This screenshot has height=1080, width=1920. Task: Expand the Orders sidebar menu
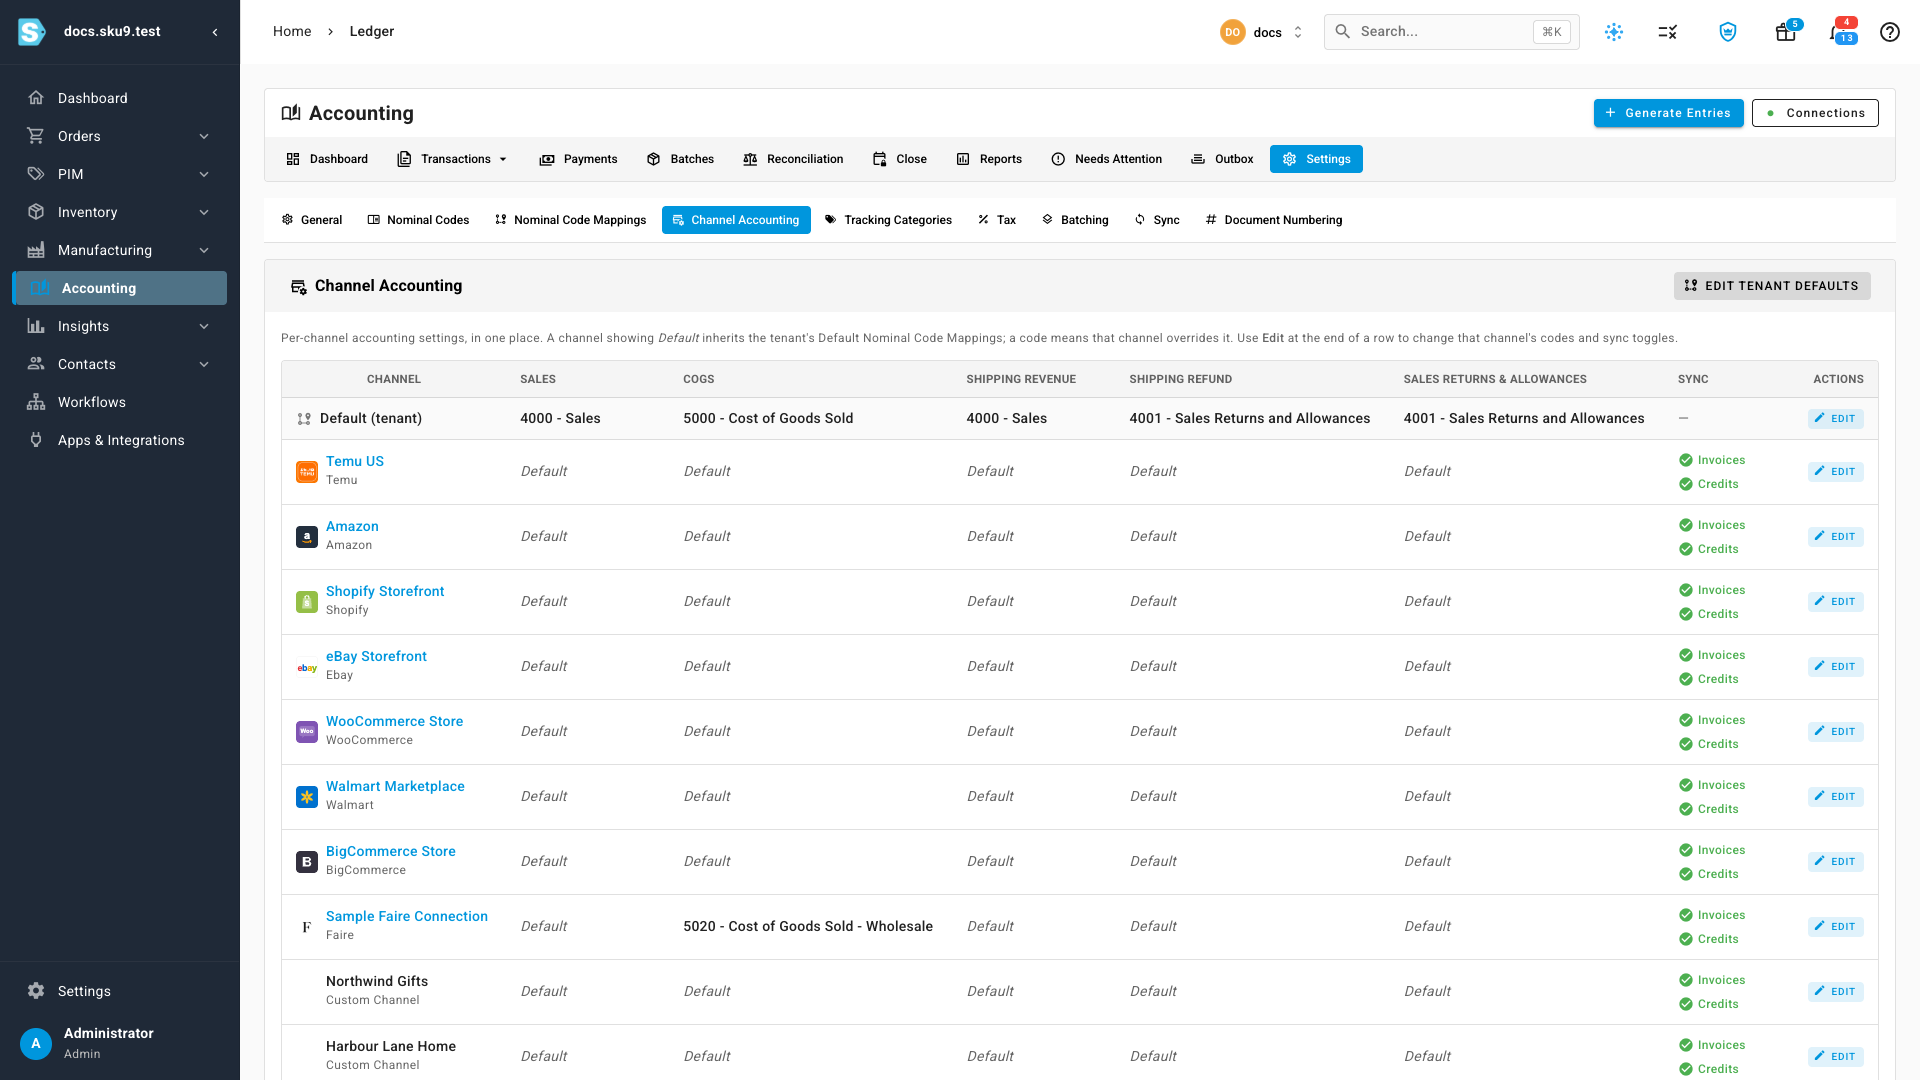click(120, 136)
